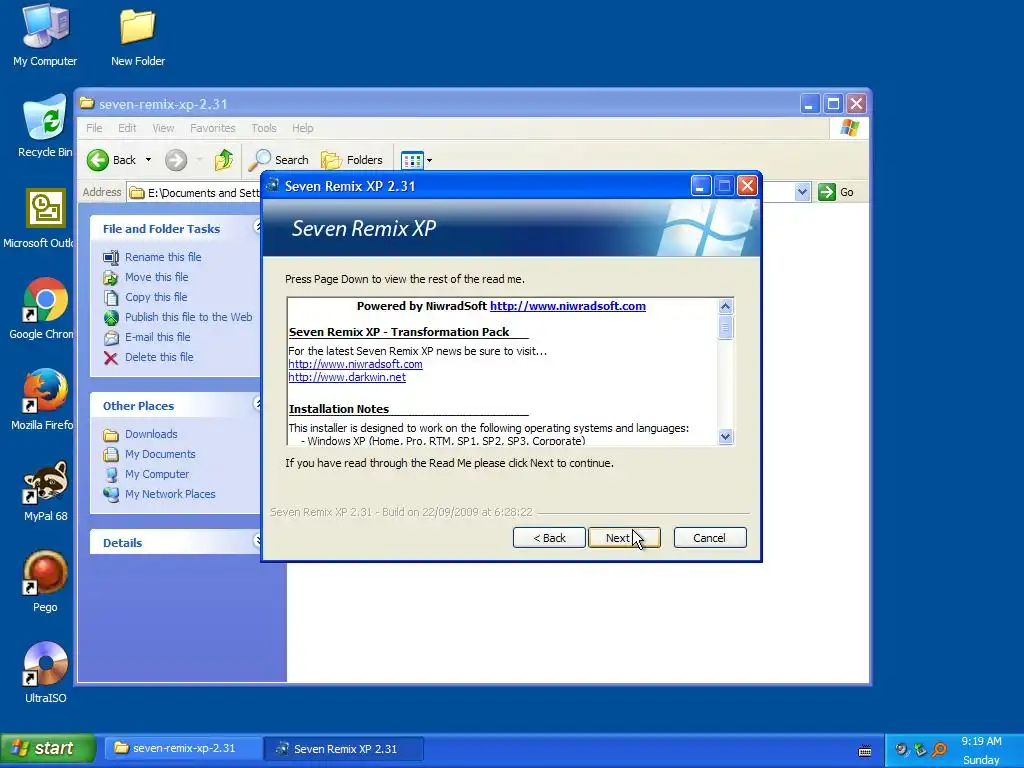Open Favorites menu in Explorer
The width and height of the screenshot is (1024, 768).
[212, 128]
